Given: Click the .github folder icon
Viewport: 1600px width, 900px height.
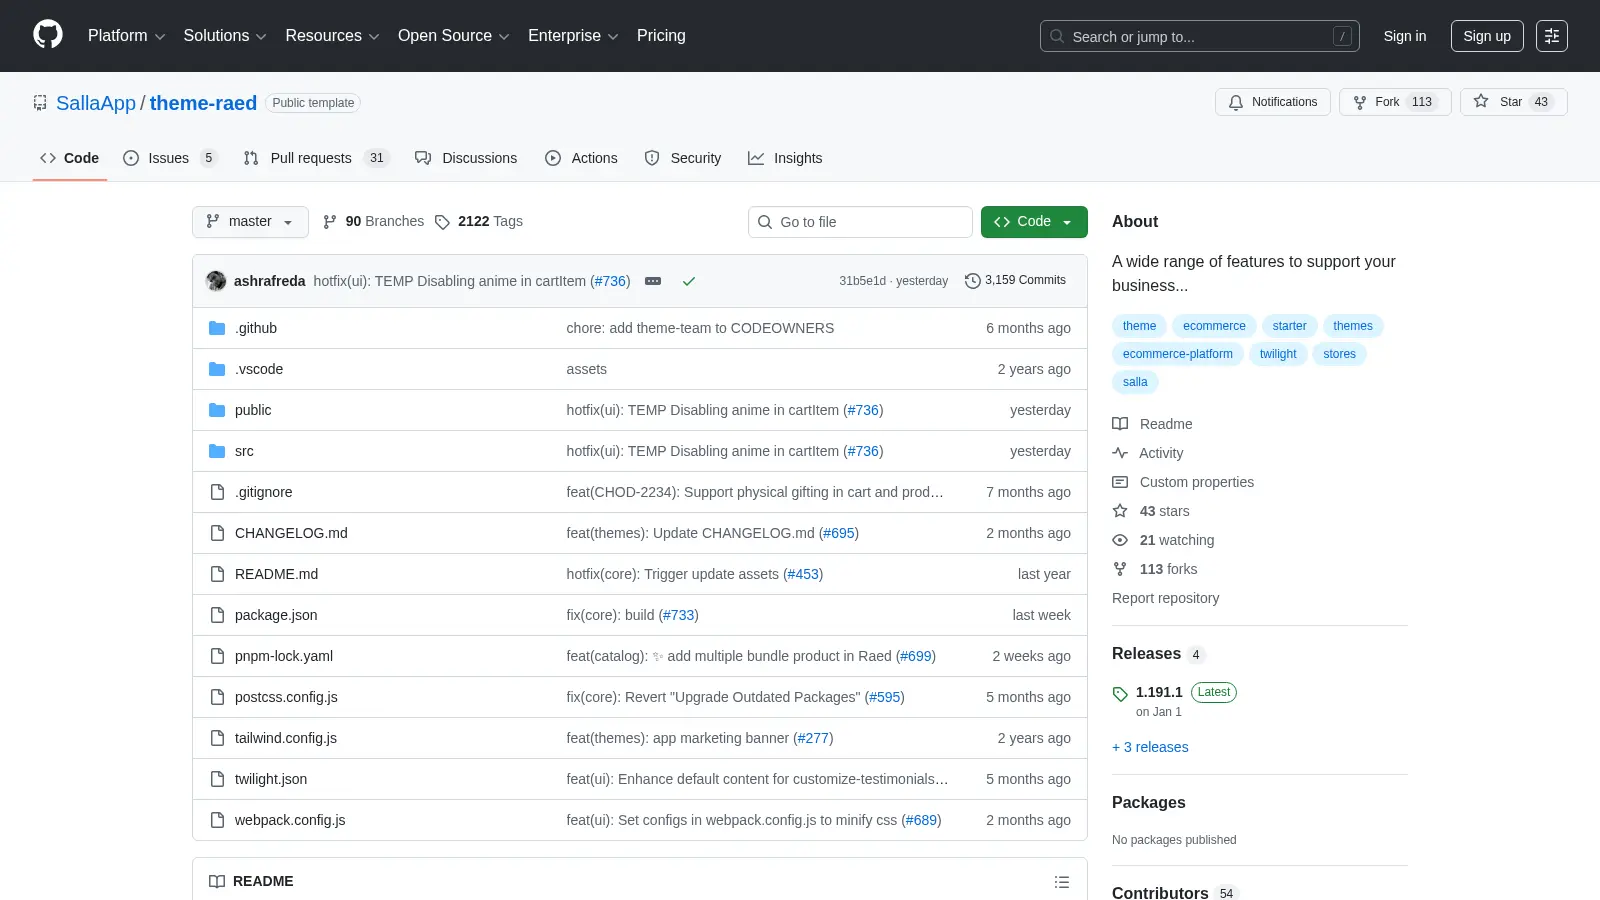Looking at the screenshot, I should [x=217, y=328].
